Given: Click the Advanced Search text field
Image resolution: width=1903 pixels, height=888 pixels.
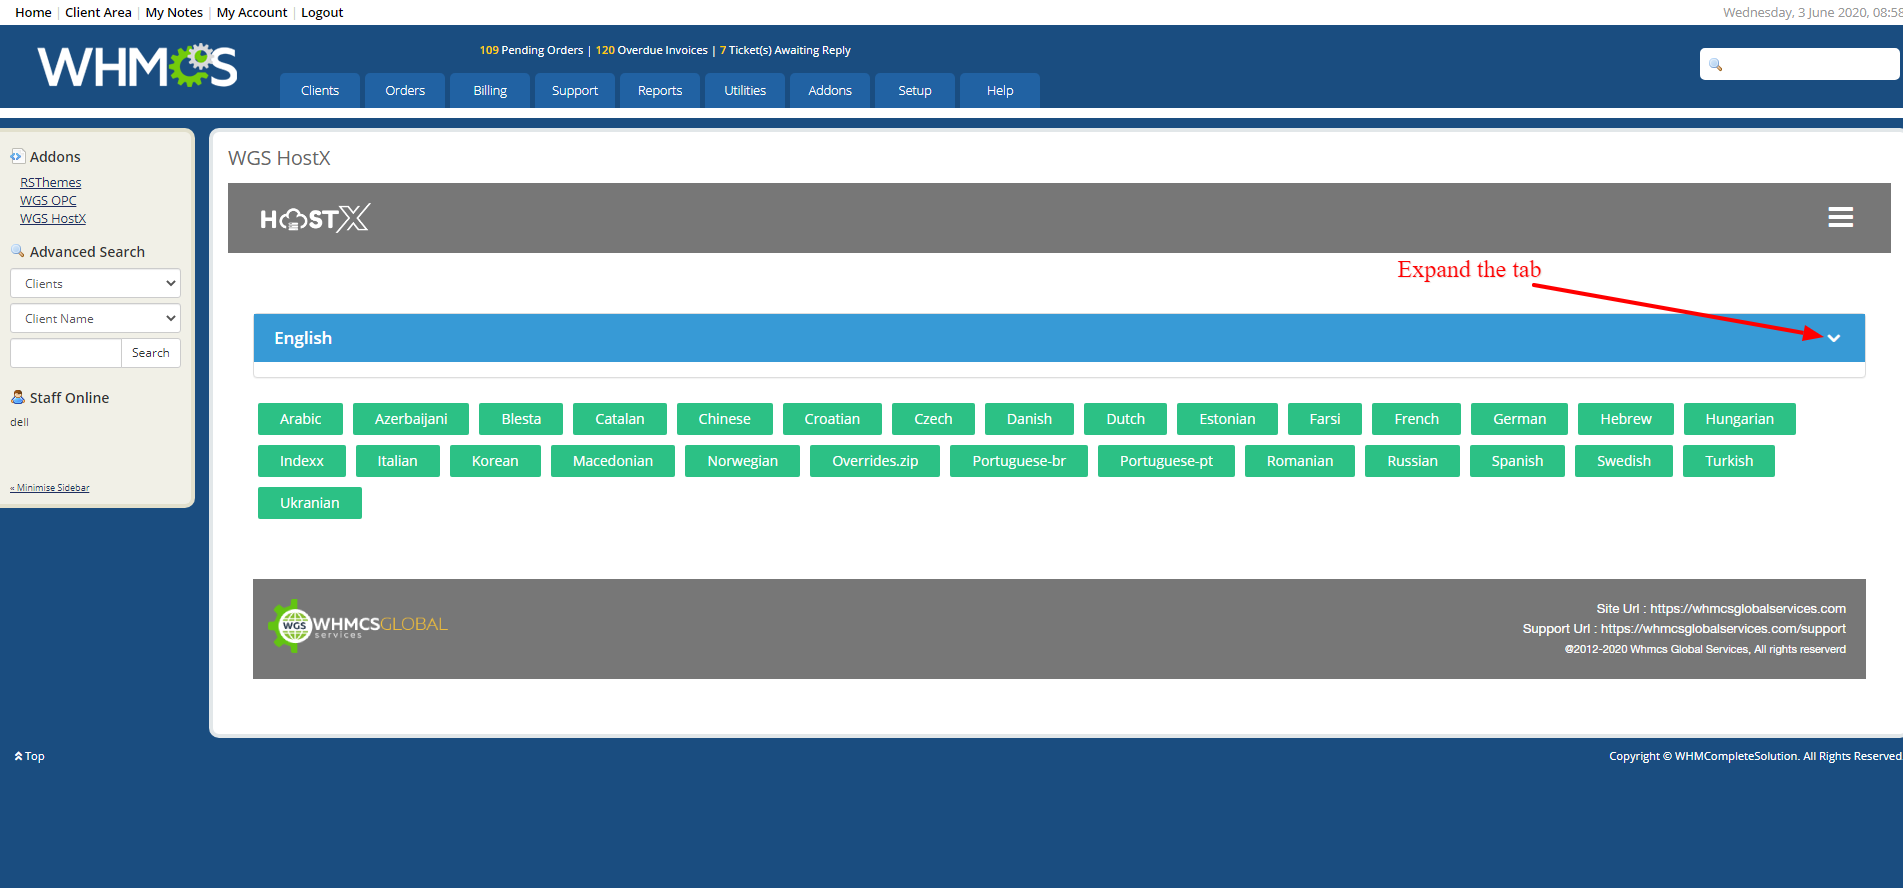Looking at the screenshot, I should [65, 353].
